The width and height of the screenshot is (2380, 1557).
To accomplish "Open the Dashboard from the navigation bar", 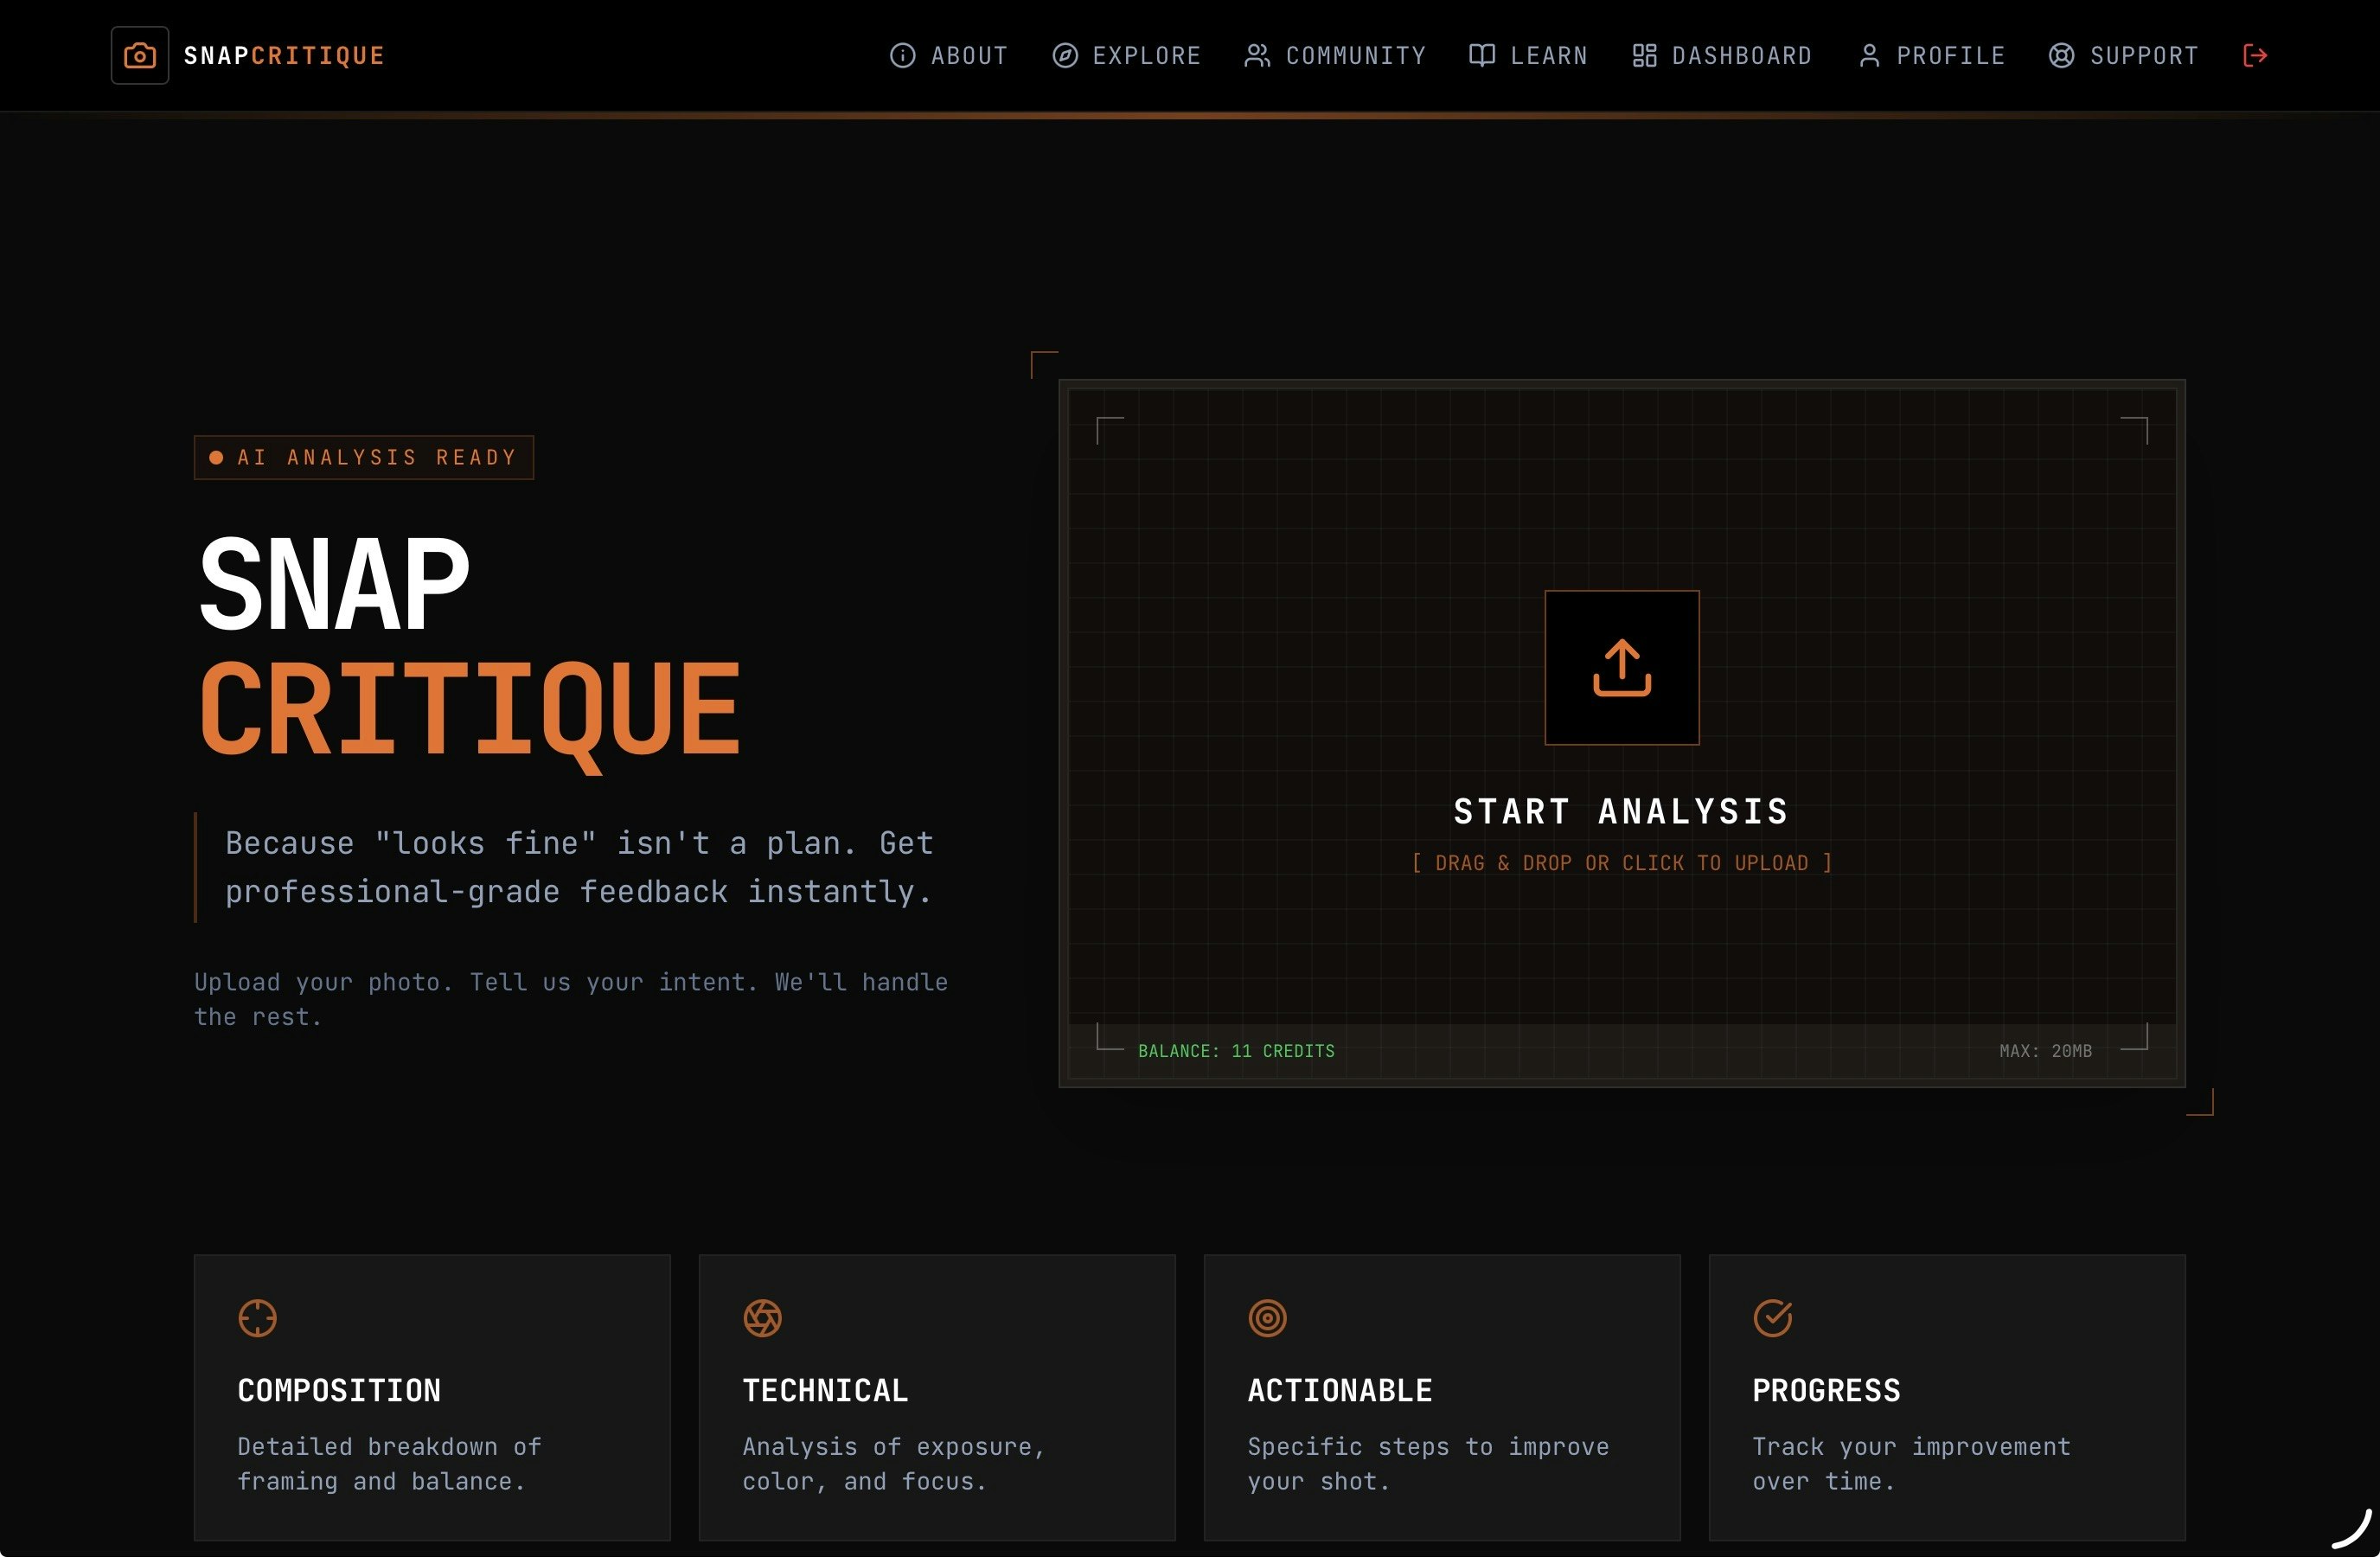I will (1740, 56).
